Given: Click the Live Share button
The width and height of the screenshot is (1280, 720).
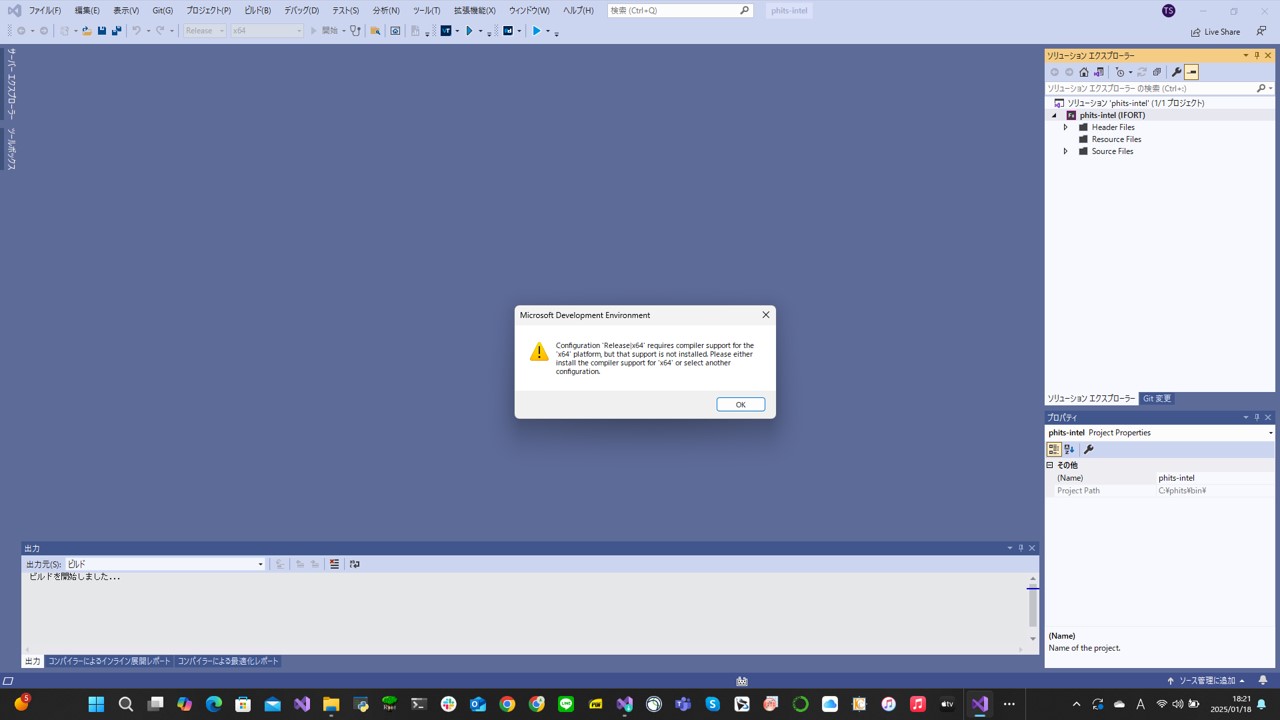Looking at the screenshot, I should pos(1215,31).
